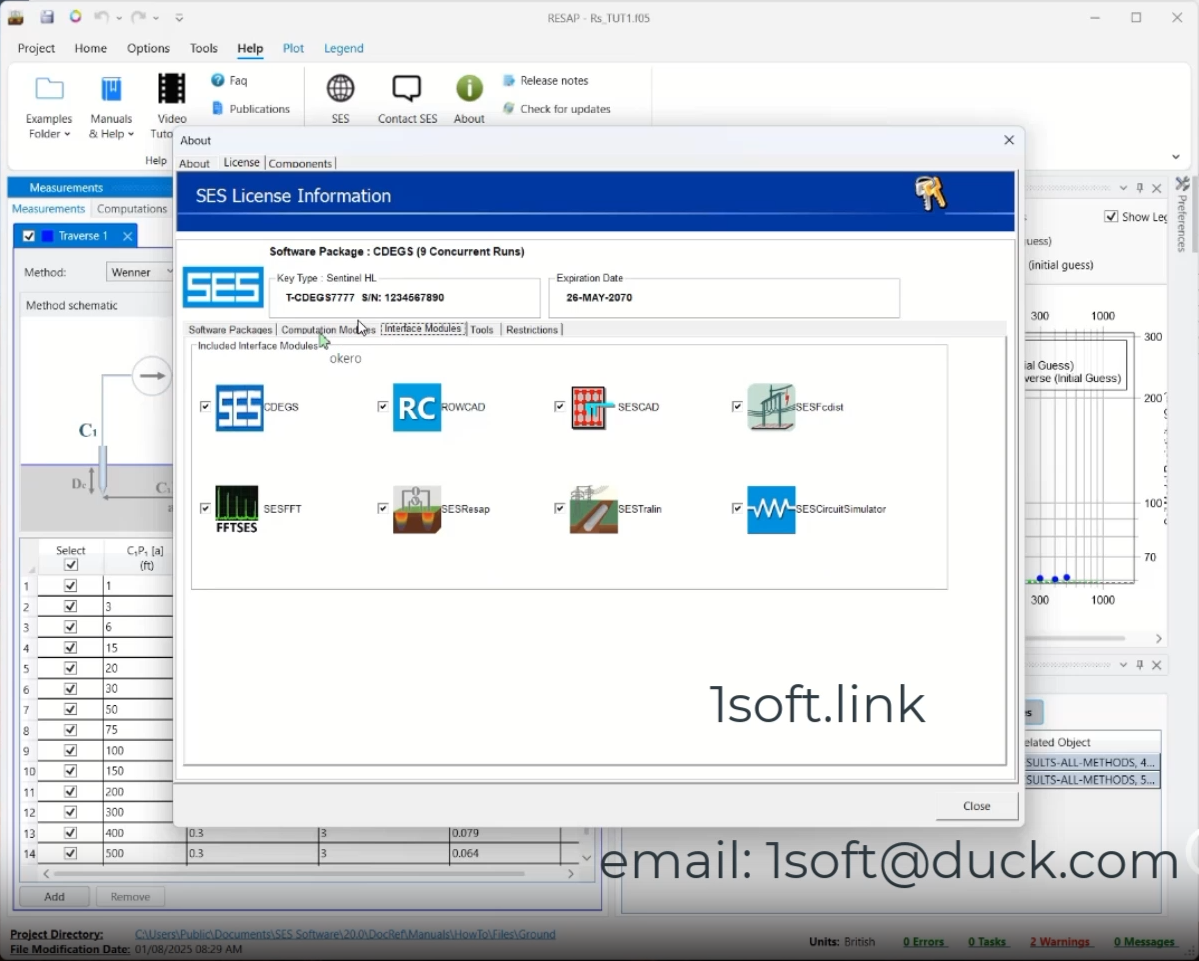Open the lower right panel options dropdown

[x=1123, y=665]
